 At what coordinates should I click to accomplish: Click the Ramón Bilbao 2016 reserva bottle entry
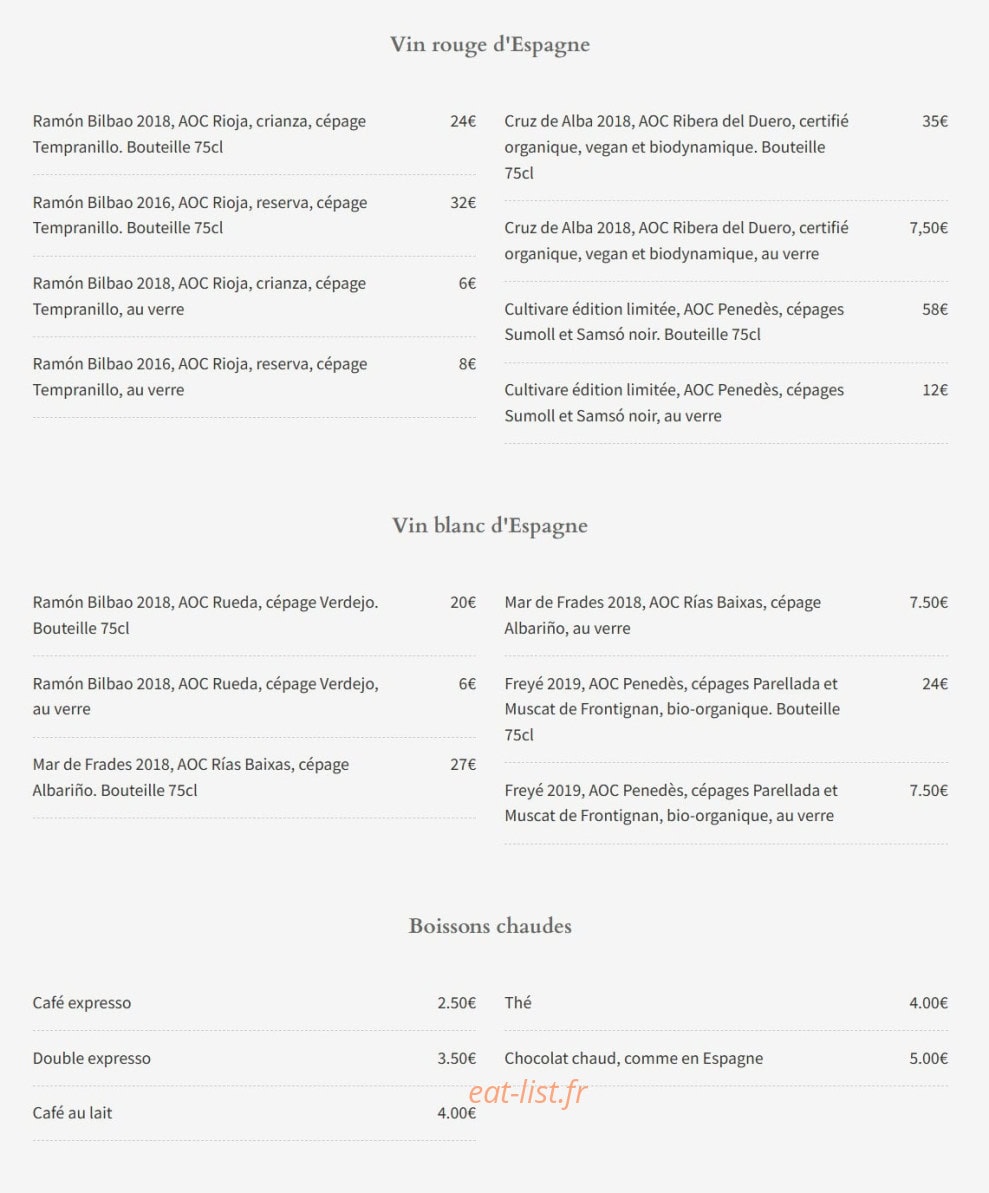tap(254, 215)
